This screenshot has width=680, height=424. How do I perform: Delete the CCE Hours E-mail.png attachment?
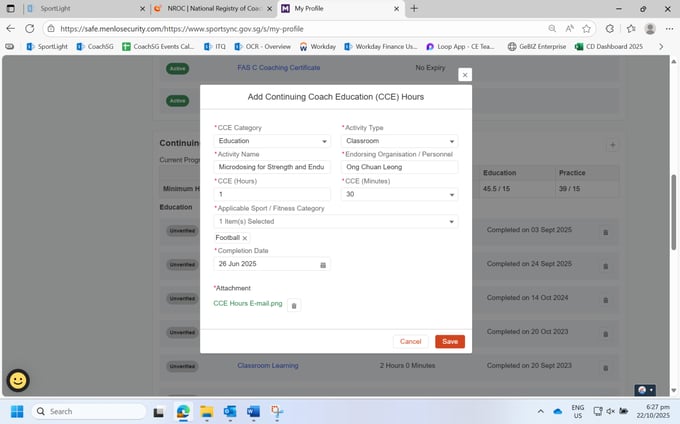coord(294,305)
